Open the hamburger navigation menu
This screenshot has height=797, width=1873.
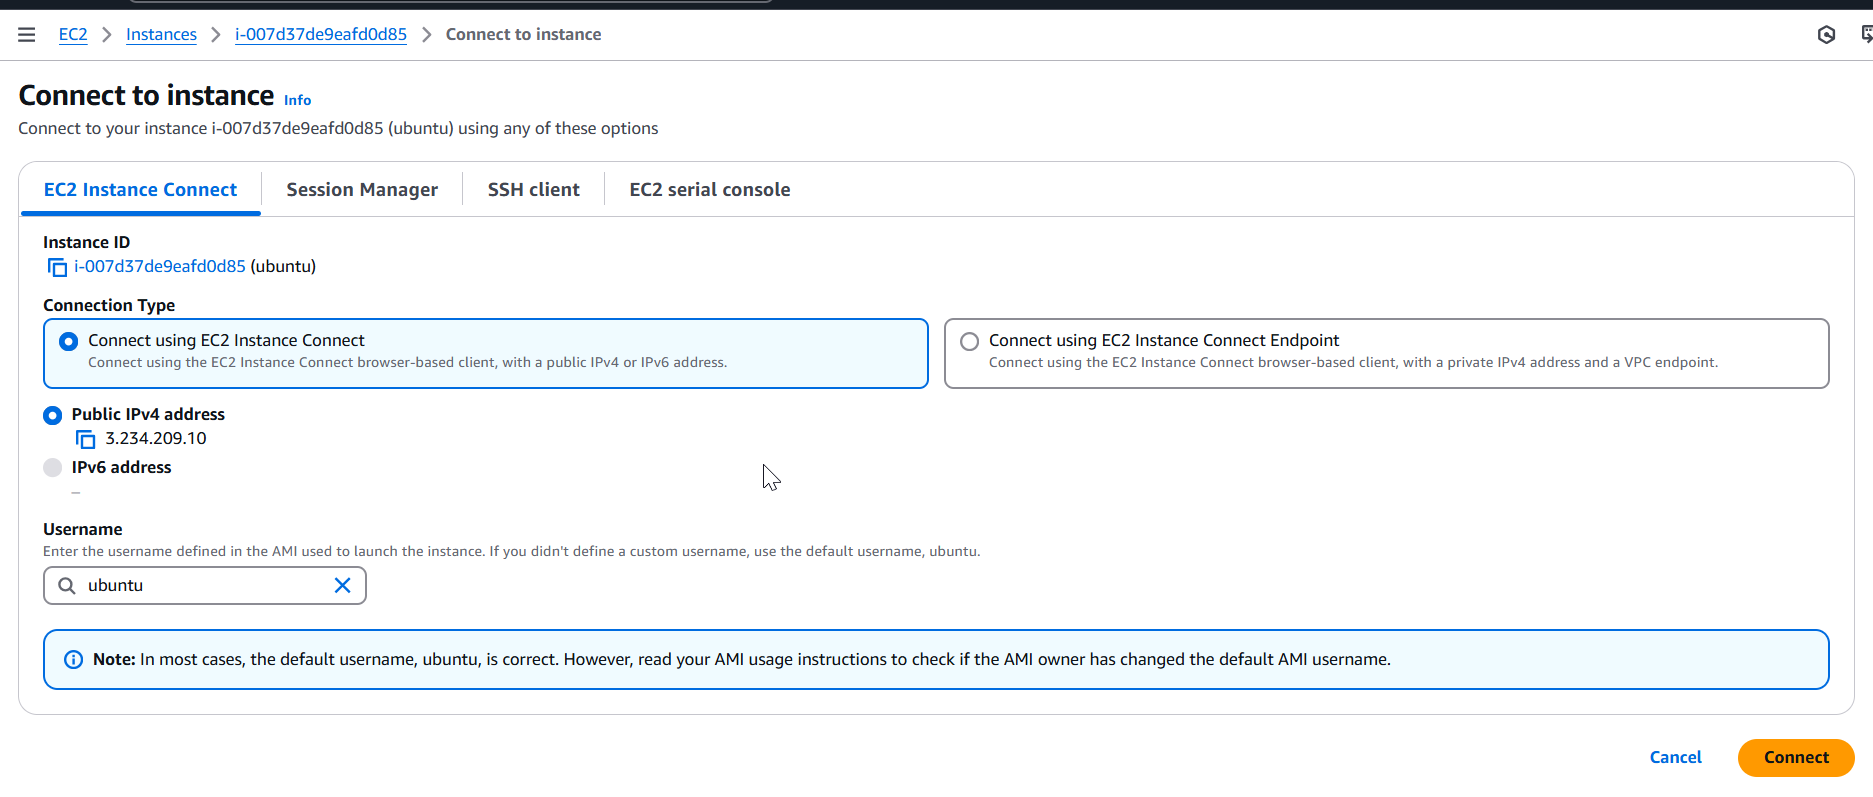coord(27,35)
